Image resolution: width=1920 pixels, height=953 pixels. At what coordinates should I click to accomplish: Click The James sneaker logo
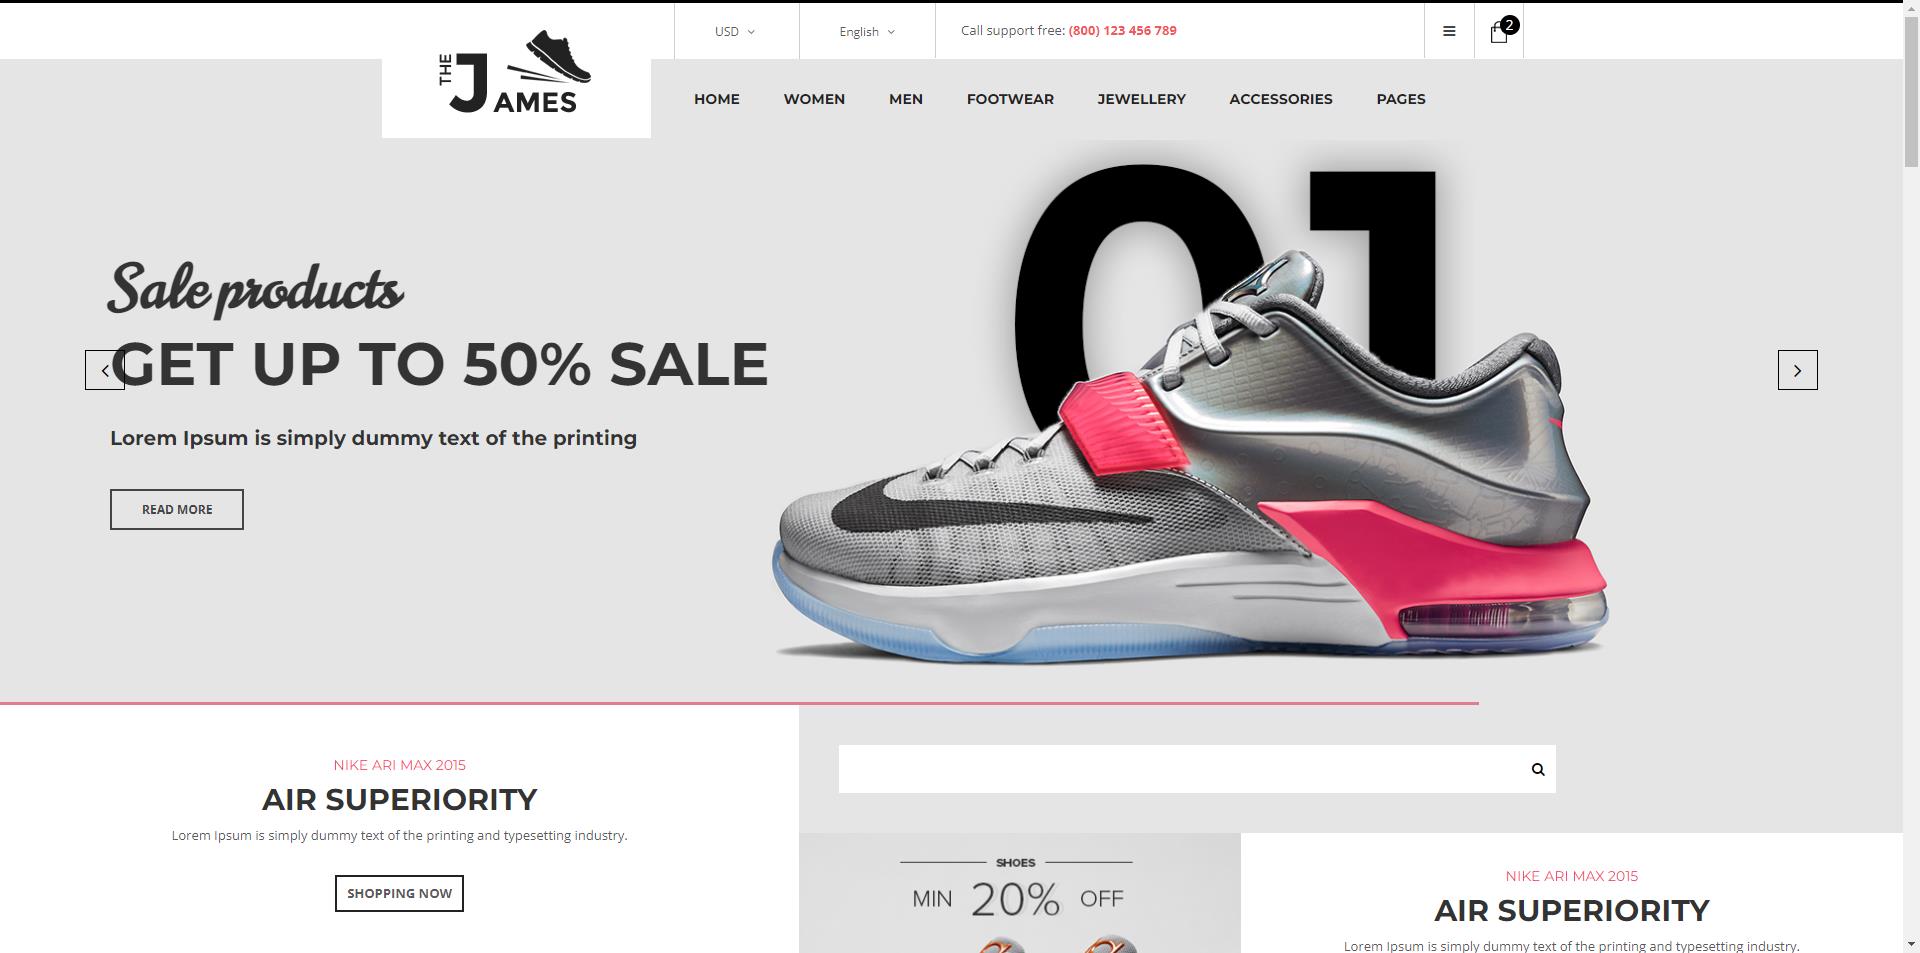point(516,72)
